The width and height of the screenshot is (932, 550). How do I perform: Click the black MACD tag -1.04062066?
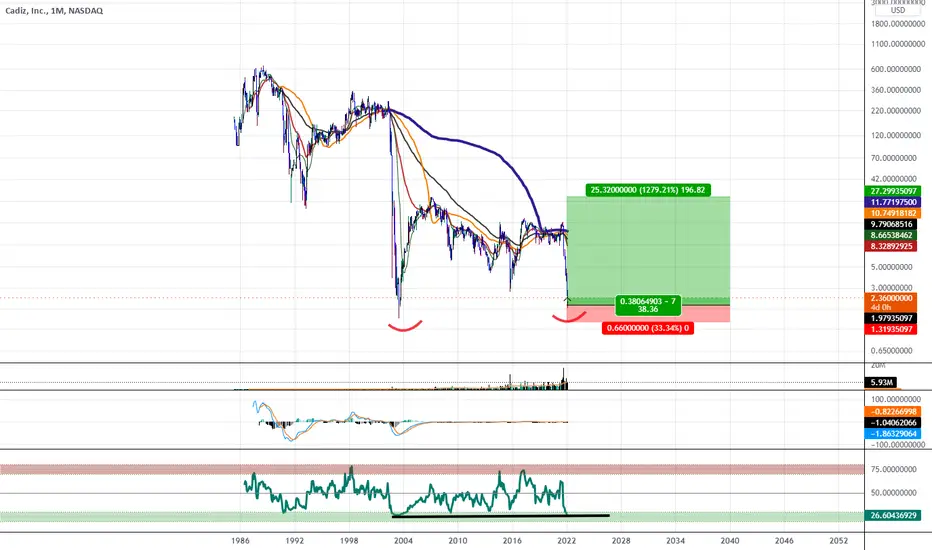[895, 423]
